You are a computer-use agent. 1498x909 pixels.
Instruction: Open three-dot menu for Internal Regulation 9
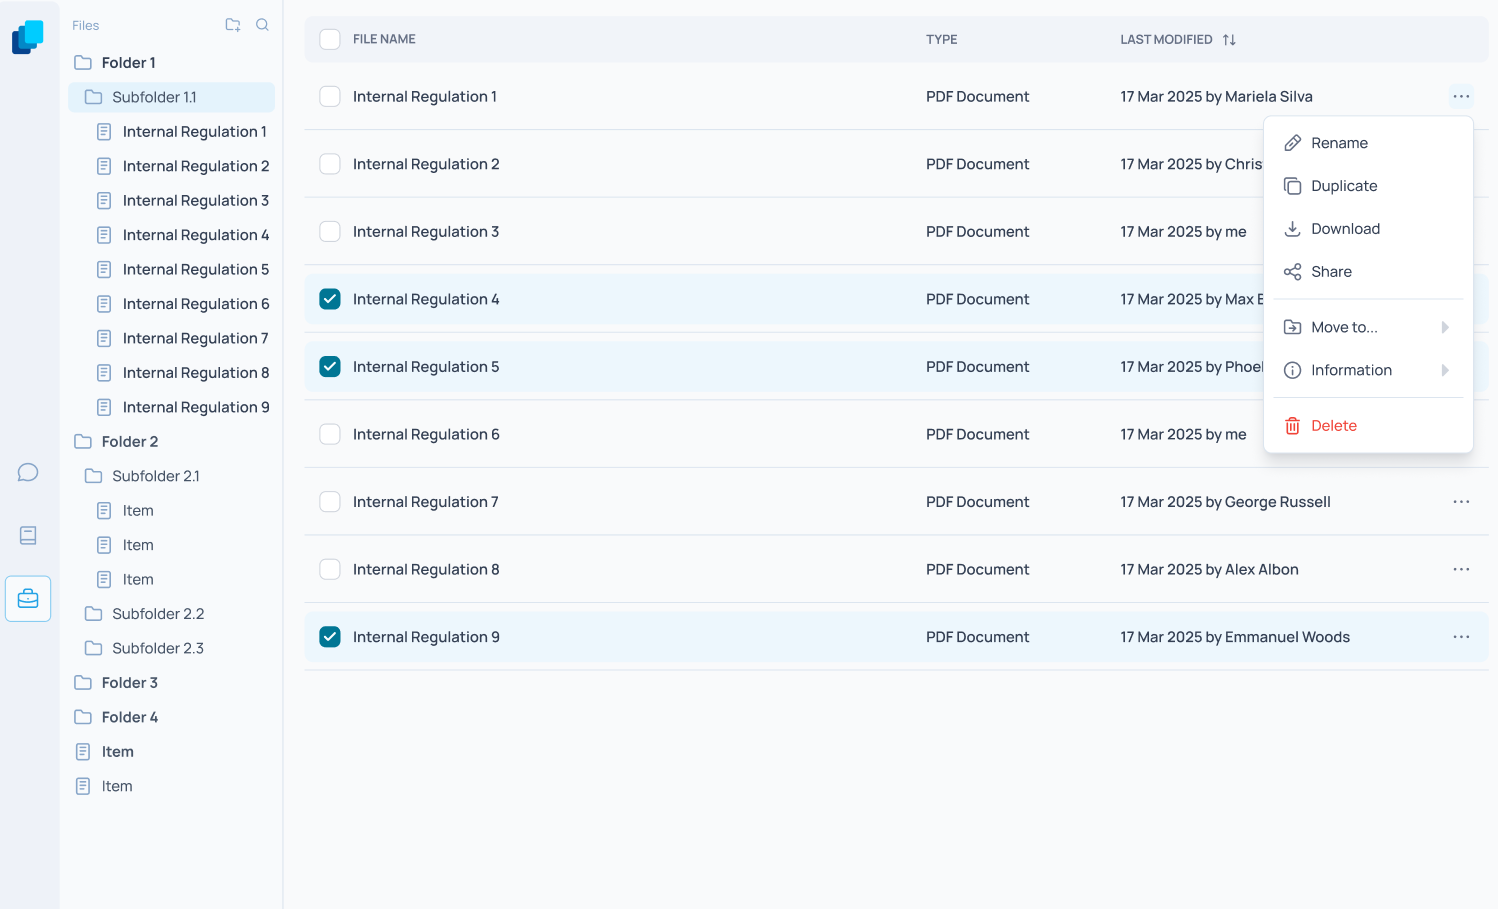[x=1461, y=637]
